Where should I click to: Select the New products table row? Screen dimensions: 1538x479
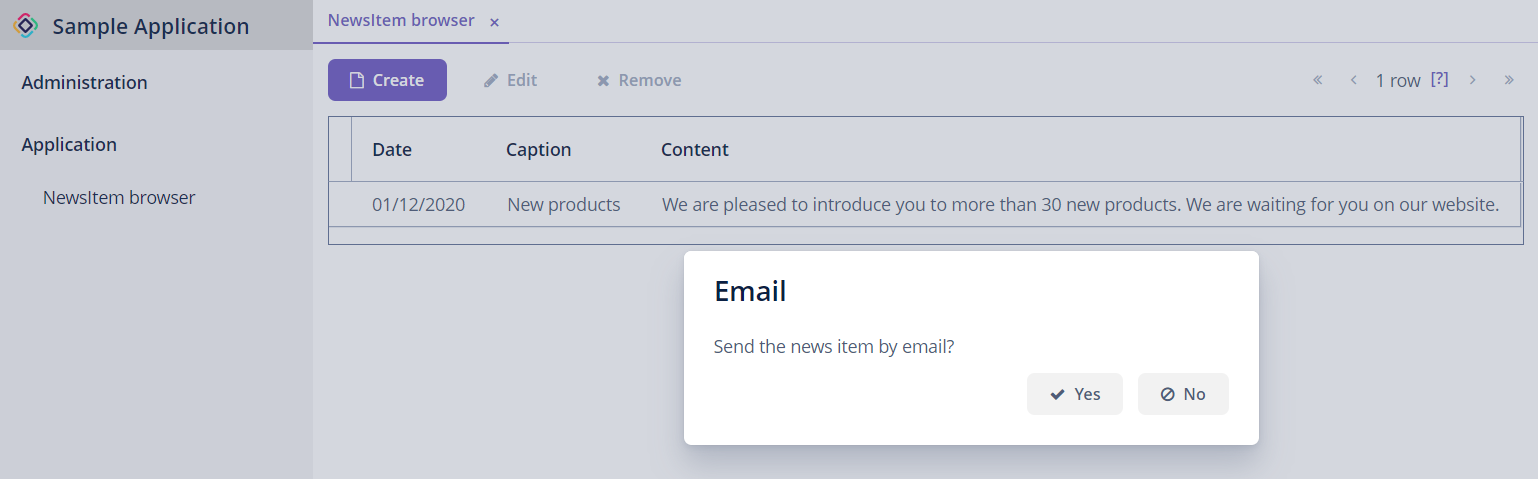[x=563, y=205]
